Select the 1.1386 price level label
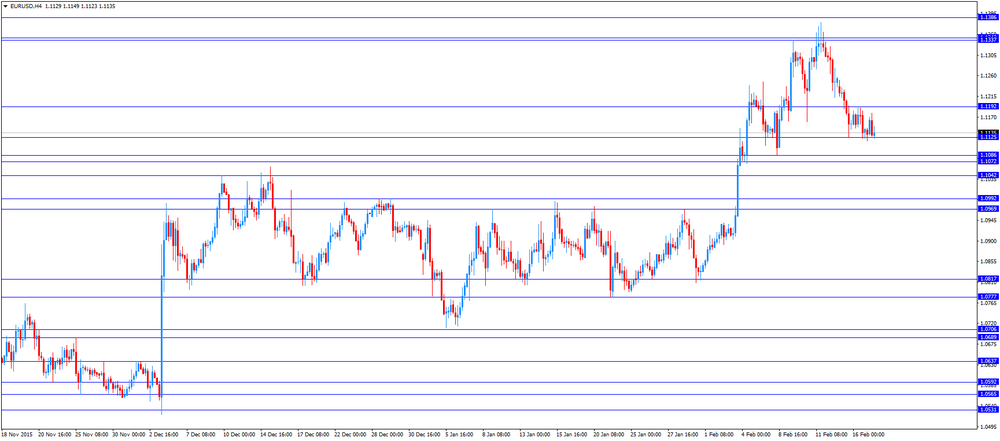The image size is (1000, 441). [987, 18]
